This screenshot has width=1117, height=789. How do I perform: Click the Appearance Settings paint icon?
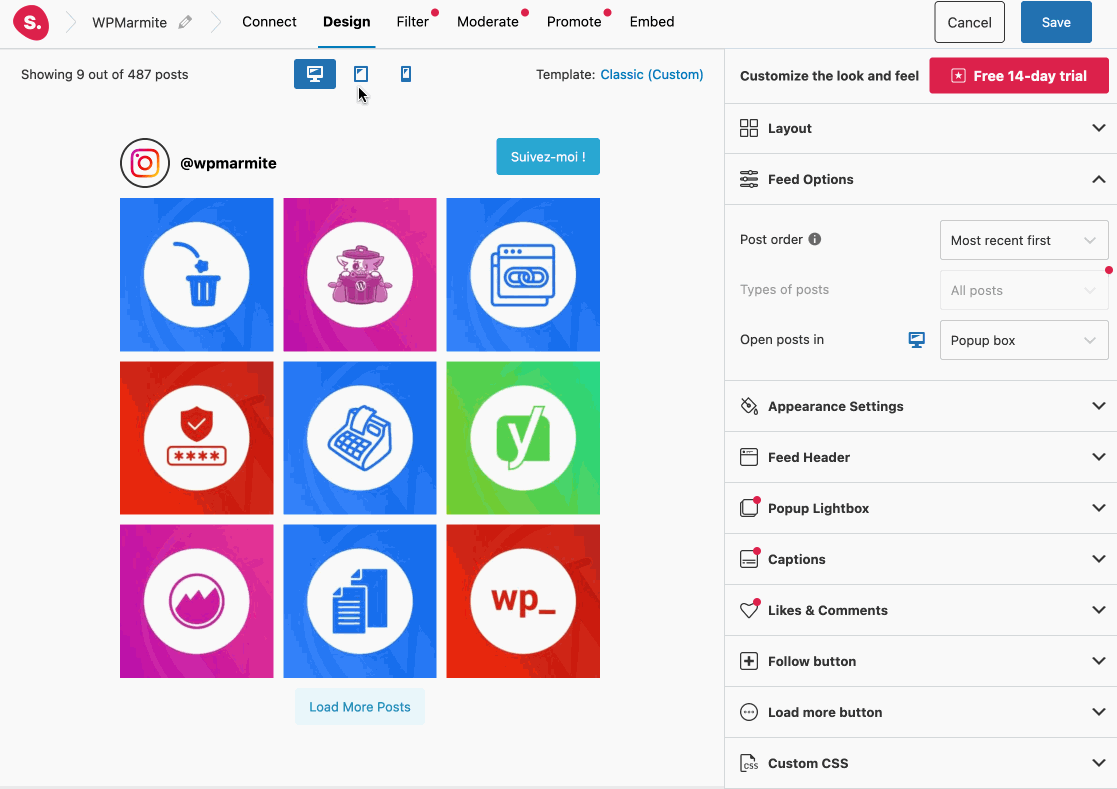(x=749, y=406)
